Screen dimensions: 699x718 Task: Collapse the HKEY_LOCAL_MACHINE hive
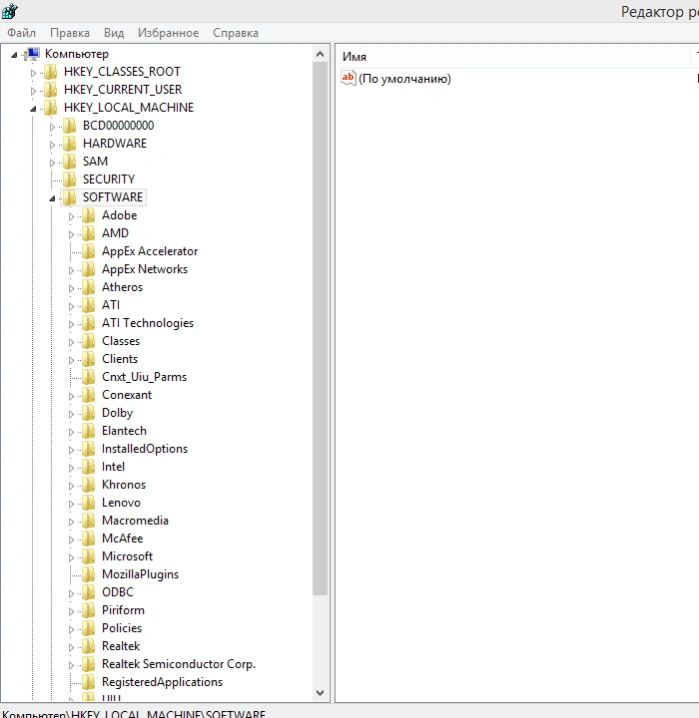(x=33, y=109)
